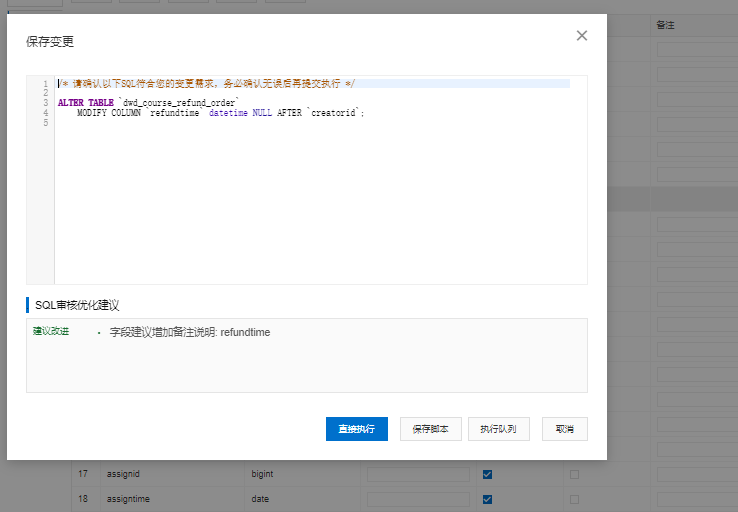Click the 保存脚本 button
This screenshot has height=512, width=738.
pos(431,429)
